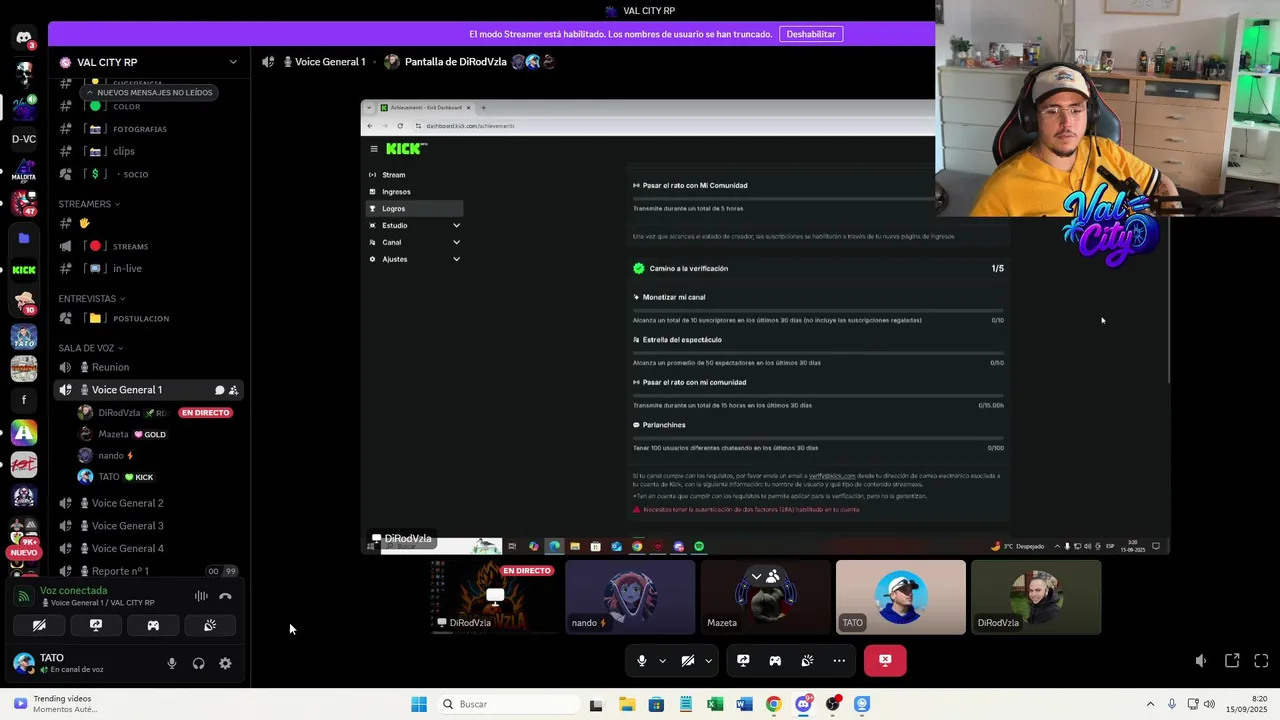Click the activities controller in bottom call bar
This screenshot has width=1280, height=720.
coord(775,660)
